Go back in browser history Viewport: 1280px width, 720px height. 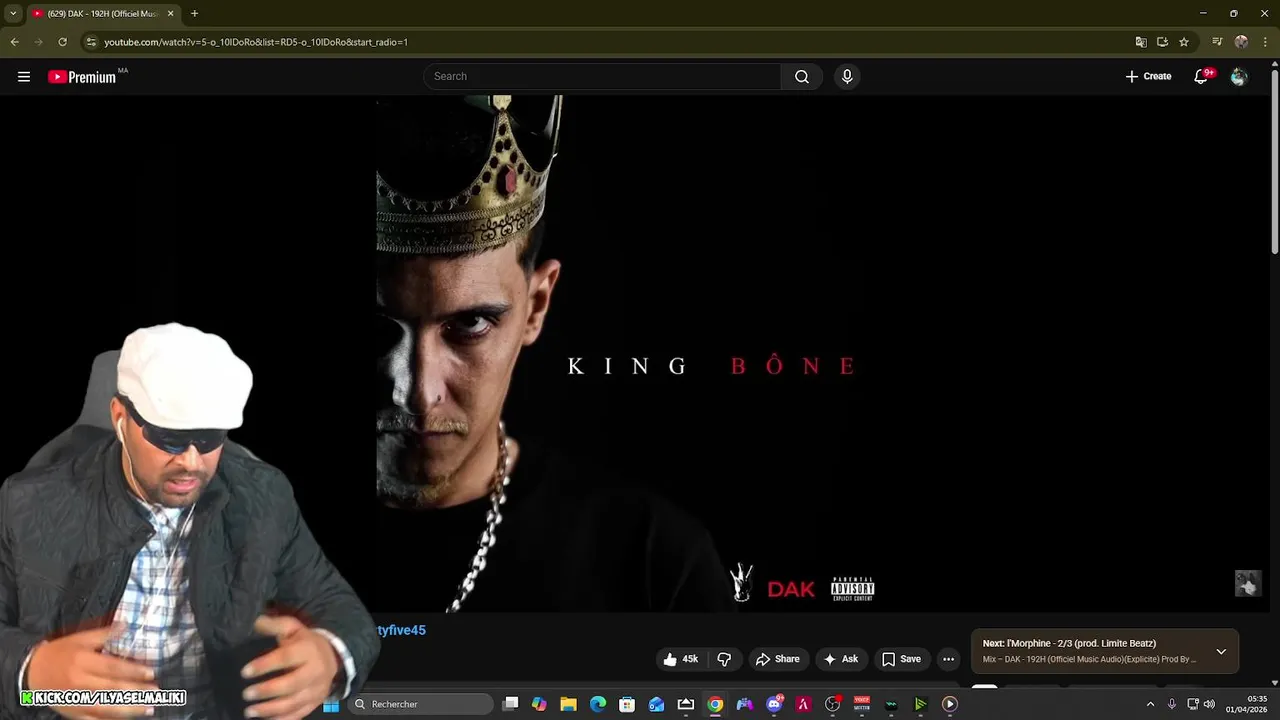pyautogui.click(x=14, y=42)
